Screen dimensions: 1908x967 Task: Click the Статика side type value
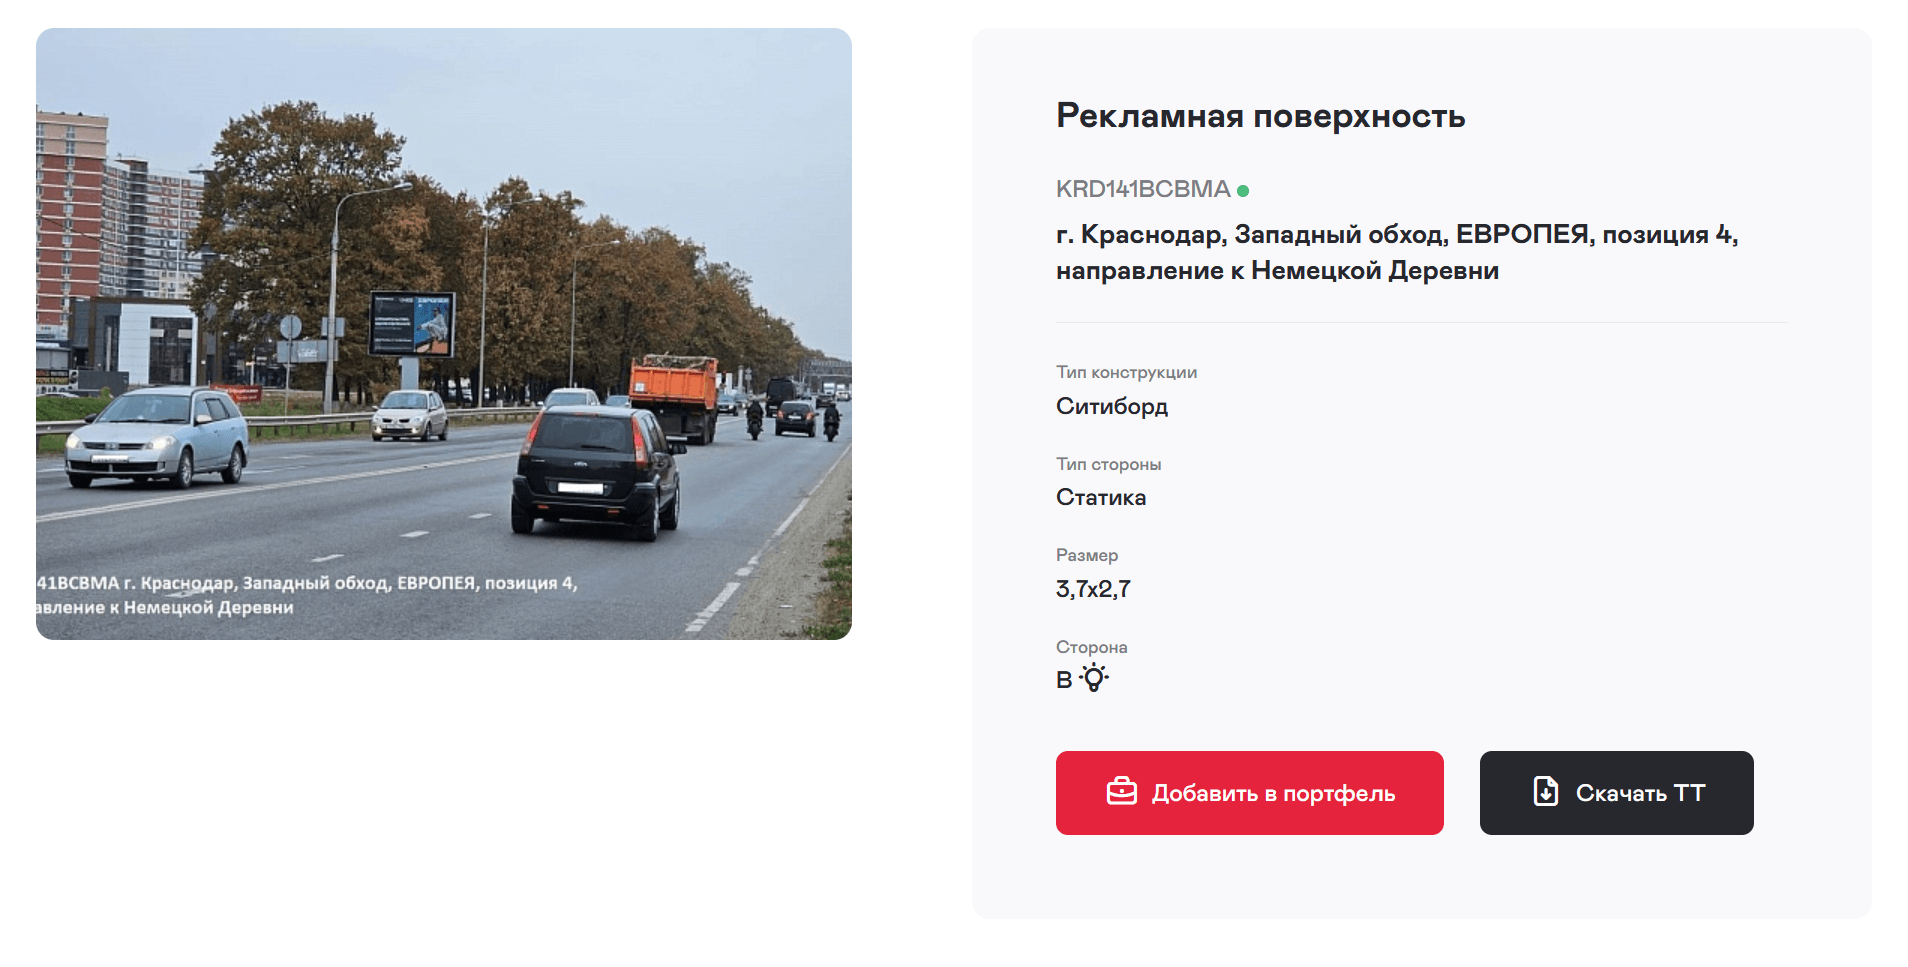click(x=1101, y=497)
